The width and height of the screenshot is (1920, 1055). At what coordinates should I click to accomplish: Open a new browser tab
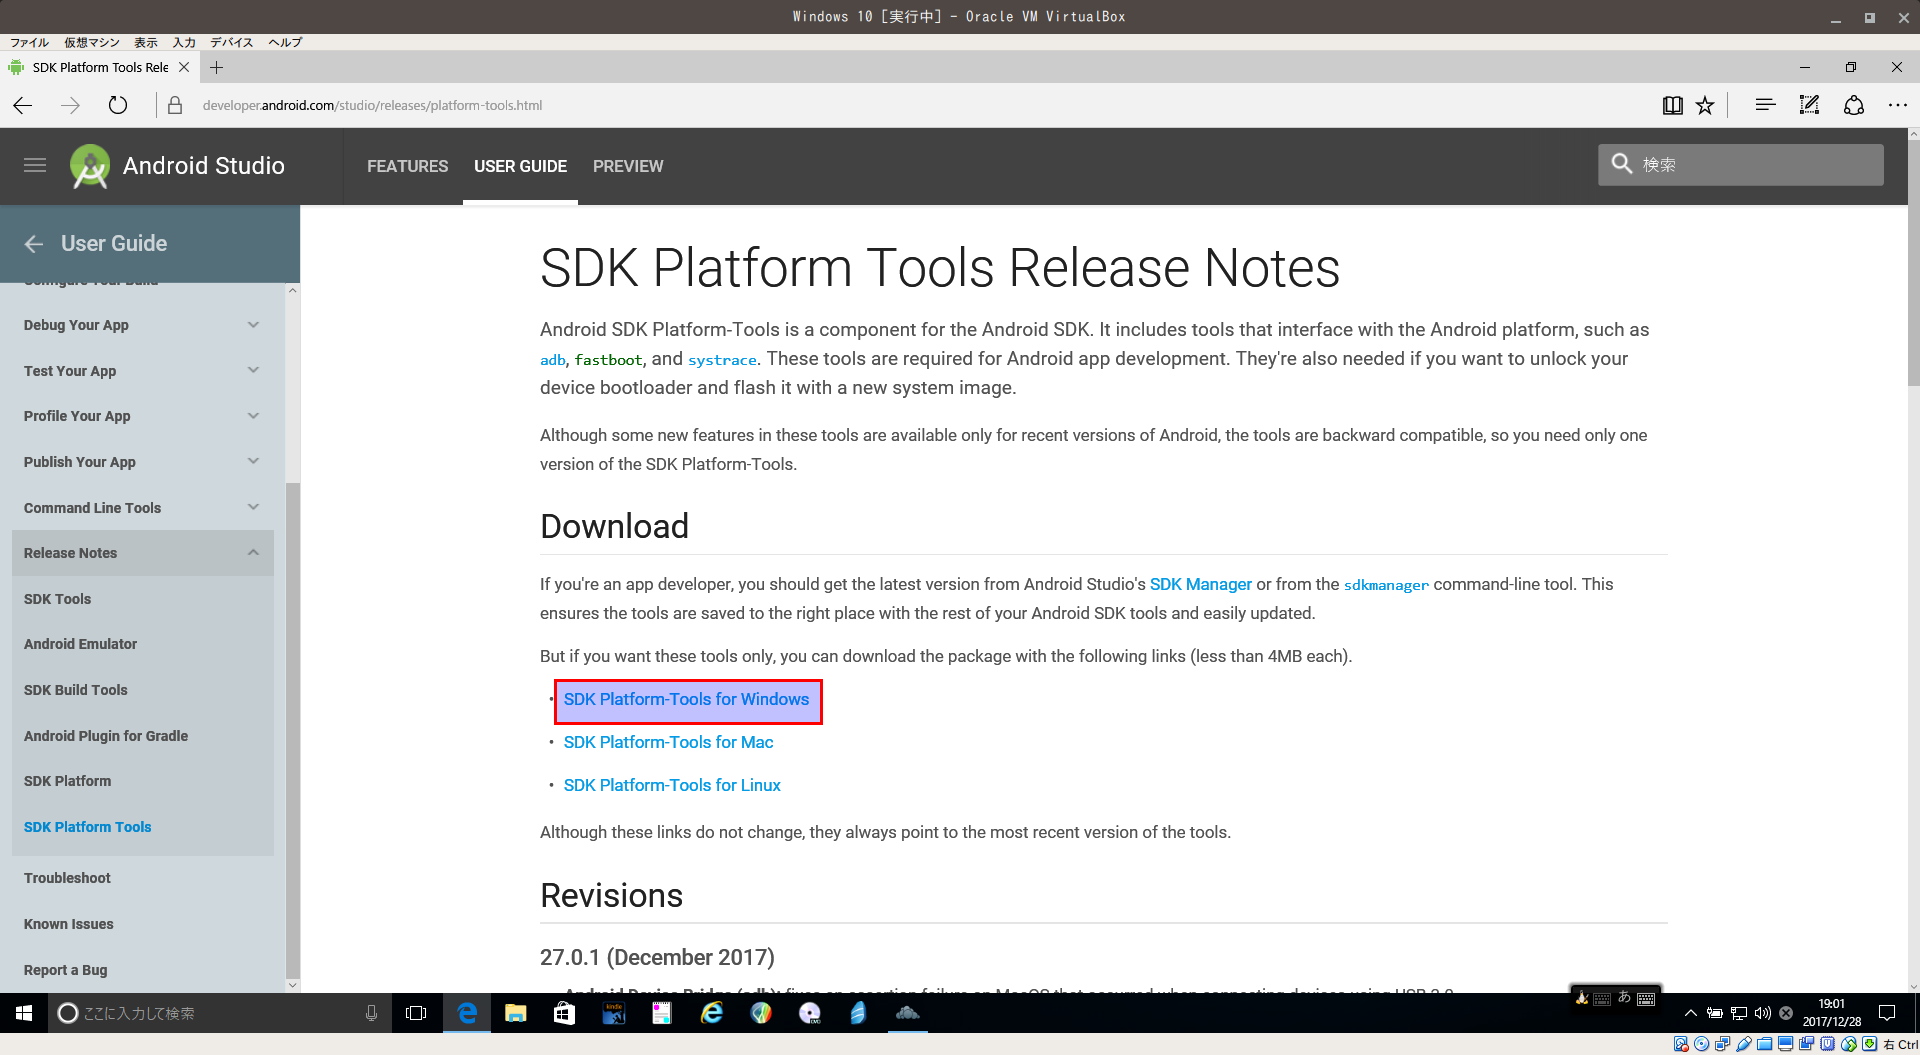tap(217, 67)
